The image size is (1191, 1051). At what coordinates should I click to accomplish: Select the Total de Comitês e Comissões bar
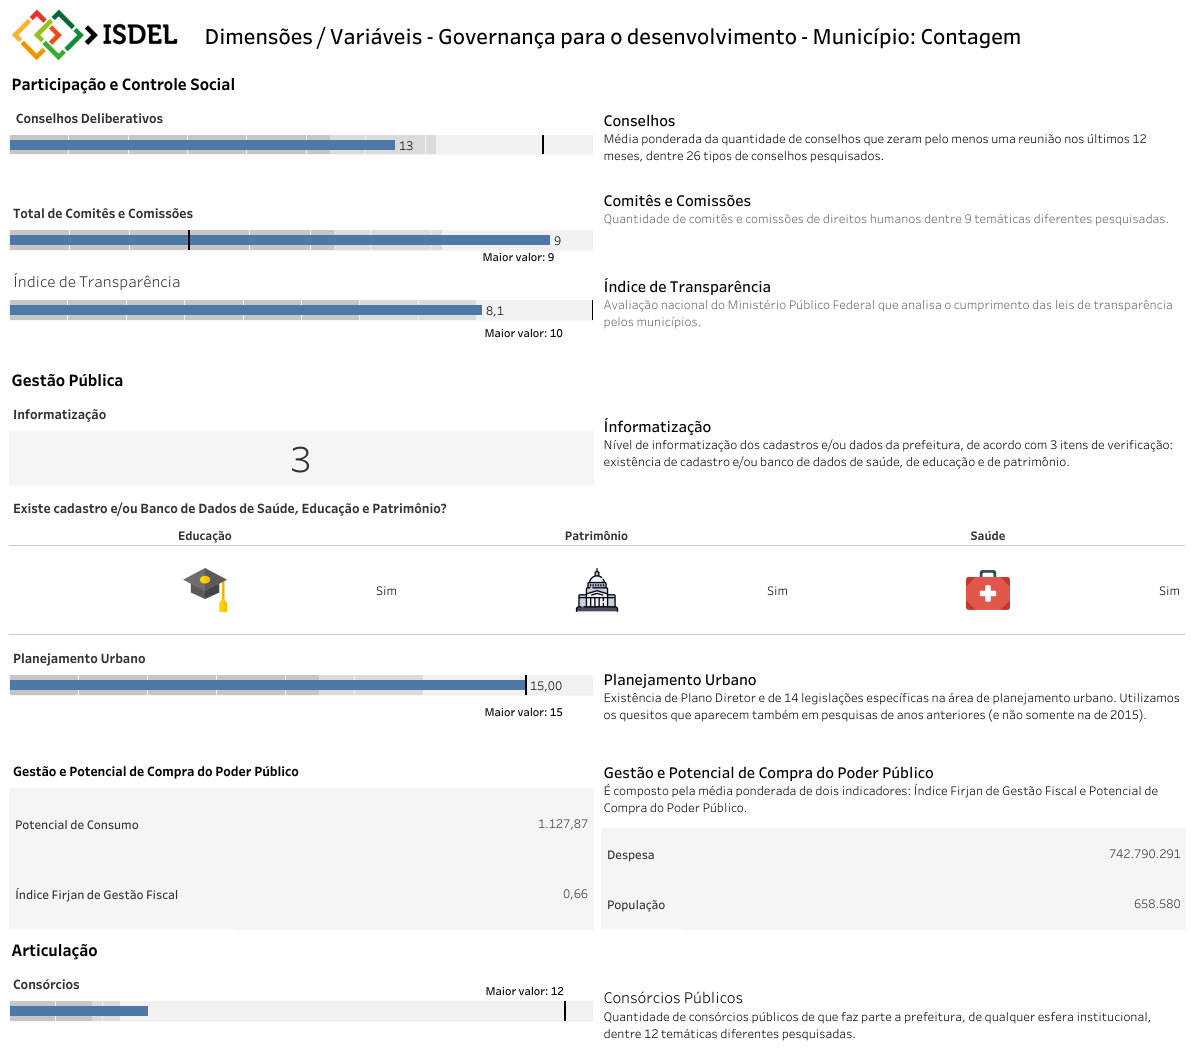pyautogui.click(x=280, y=240)
